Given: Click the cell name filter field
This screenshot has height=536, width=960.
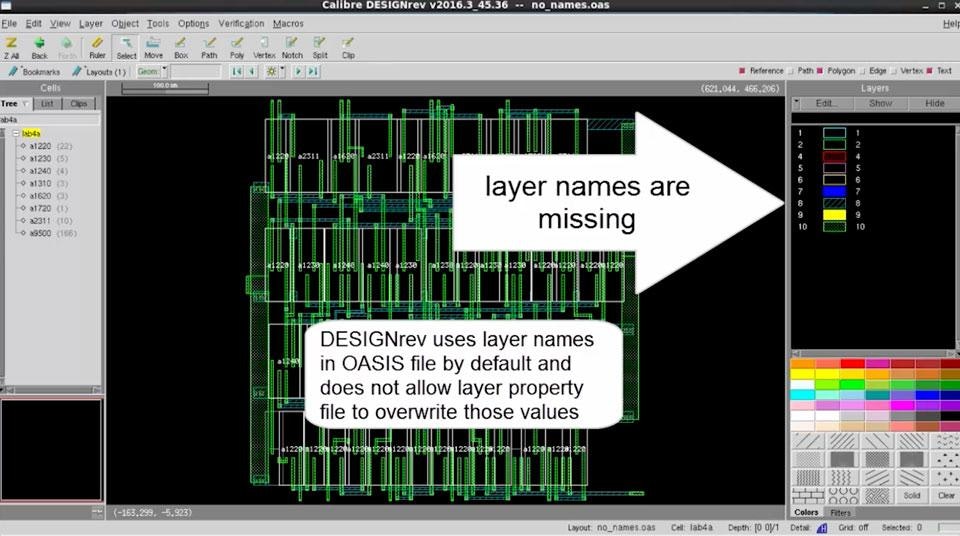Looking at the screenshot, I should (50, 119).
